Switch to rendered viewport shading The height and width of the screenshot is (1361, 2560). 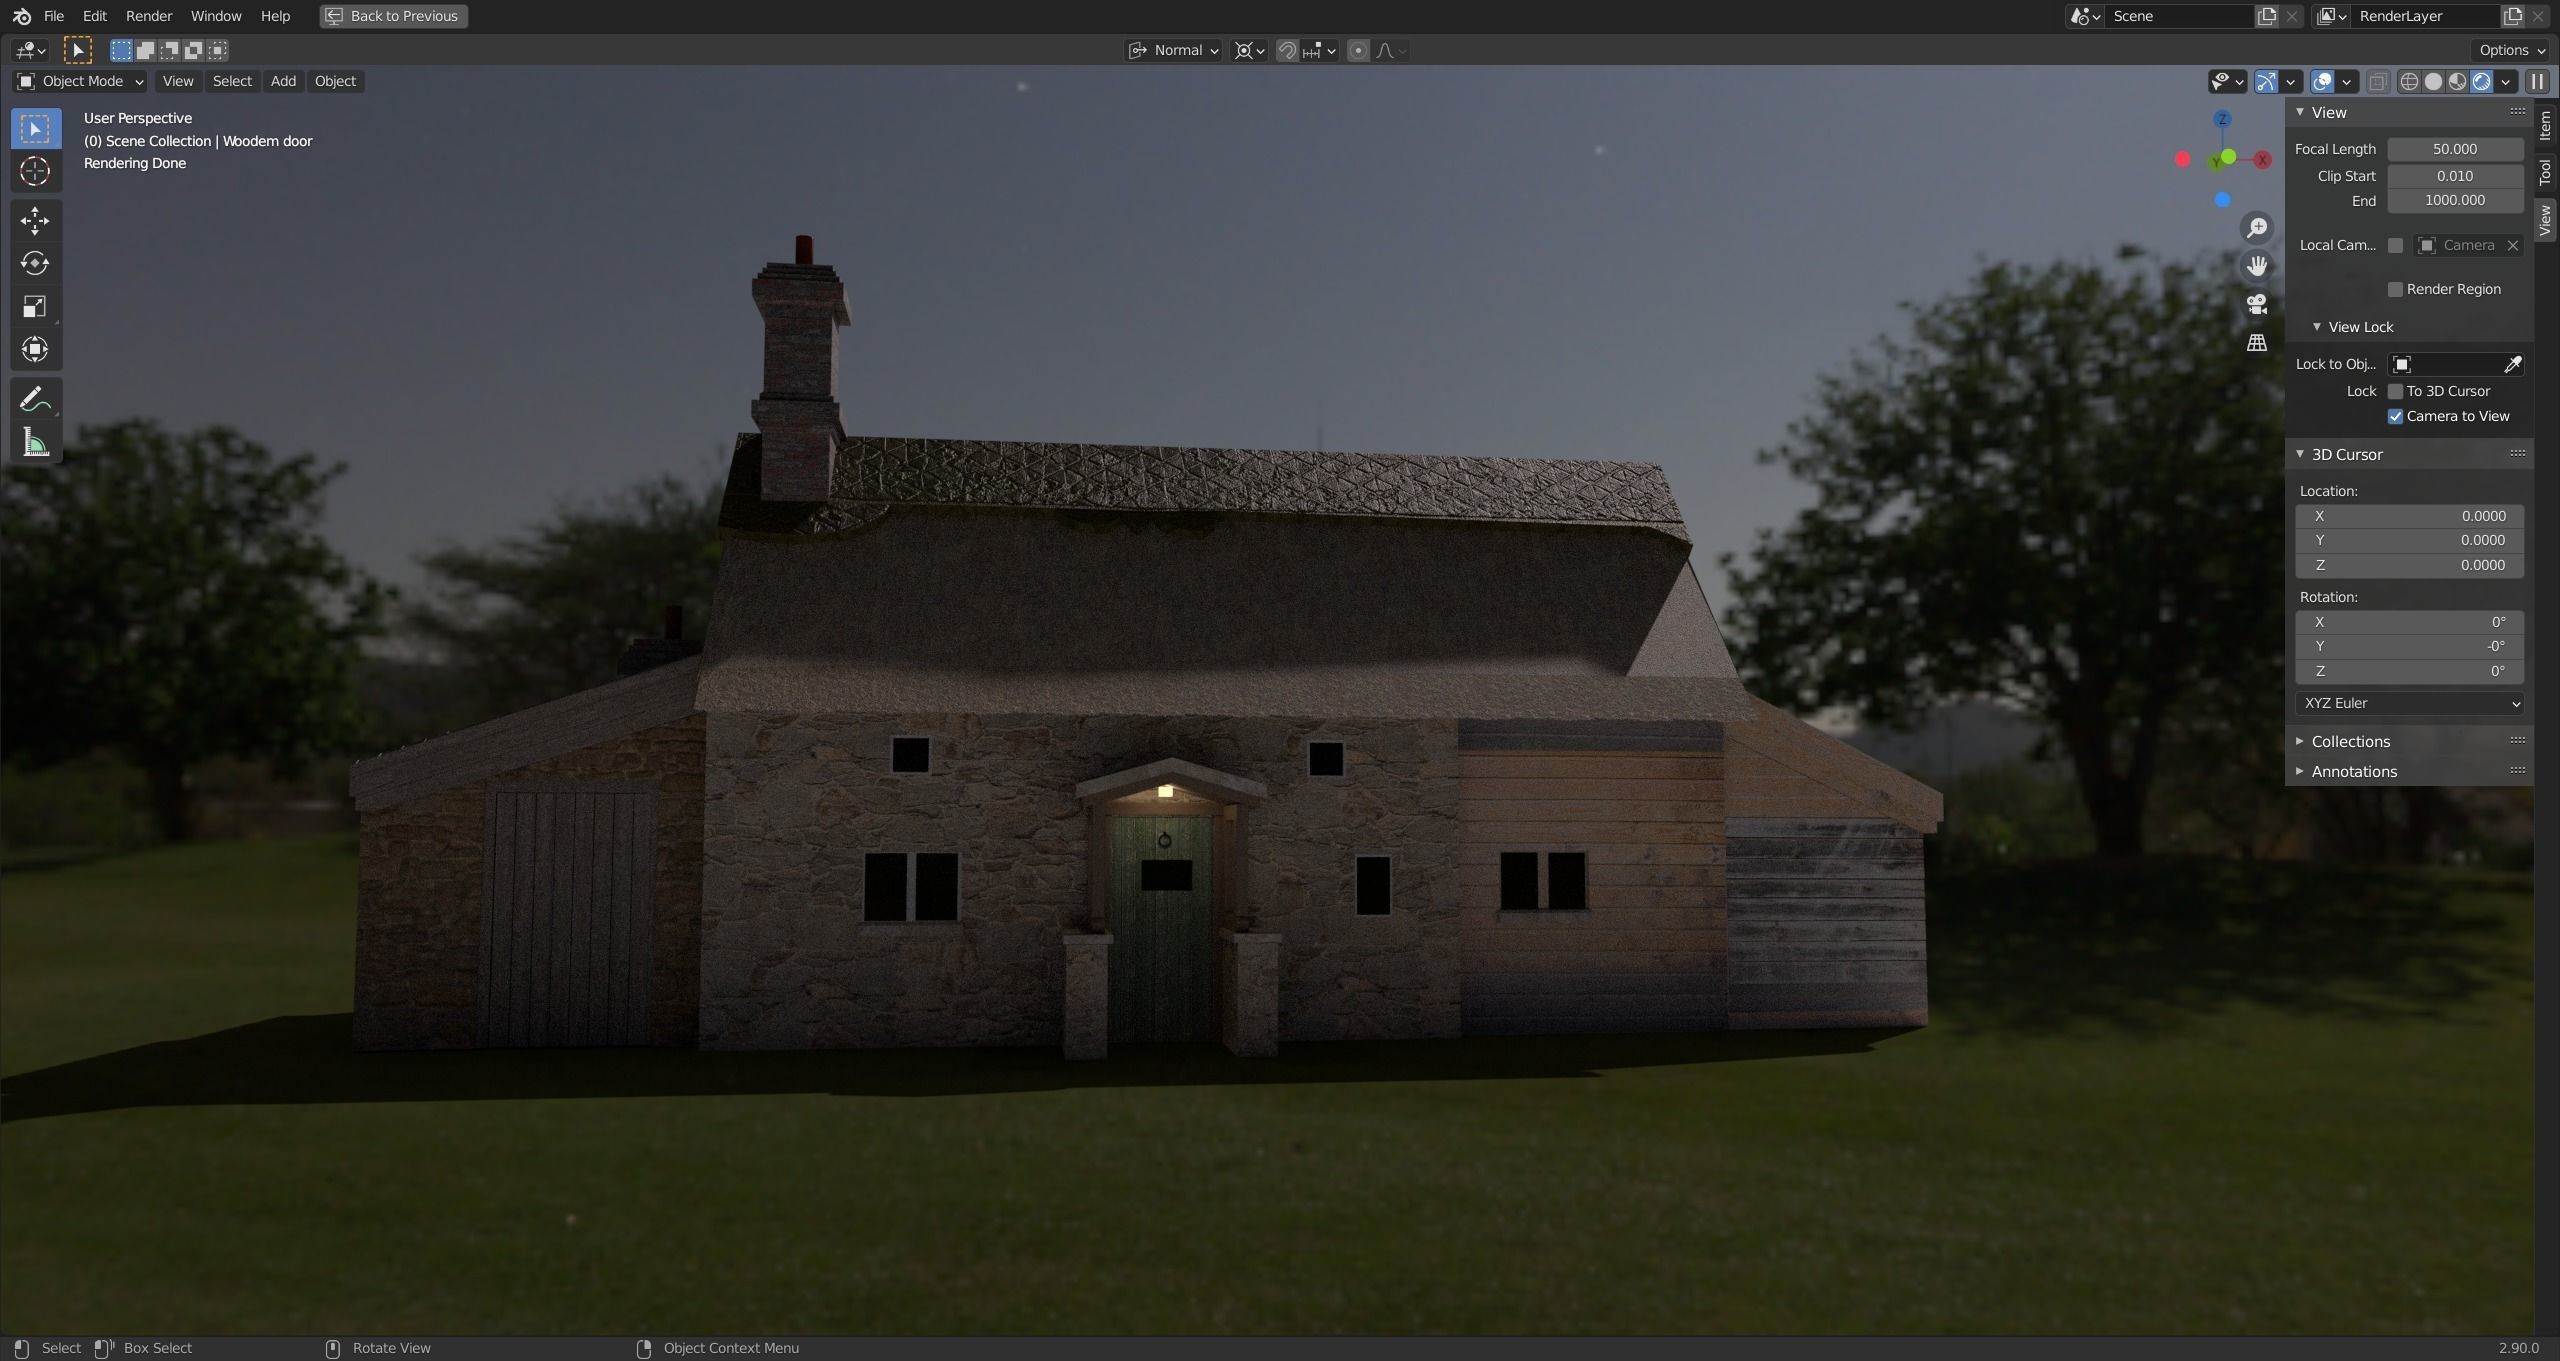point(2481,81)
